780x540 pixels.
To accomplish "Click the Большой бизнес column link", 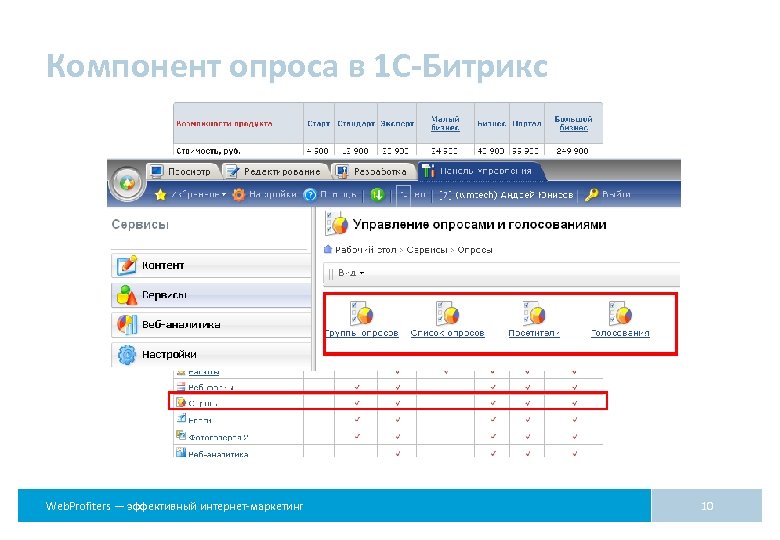I will pos(573,123).
